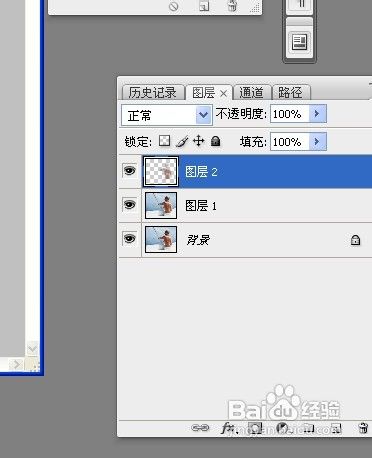Select the 图层 1 layer name
The height and width of the screenshot is (458, 372).
click(201, 206)
